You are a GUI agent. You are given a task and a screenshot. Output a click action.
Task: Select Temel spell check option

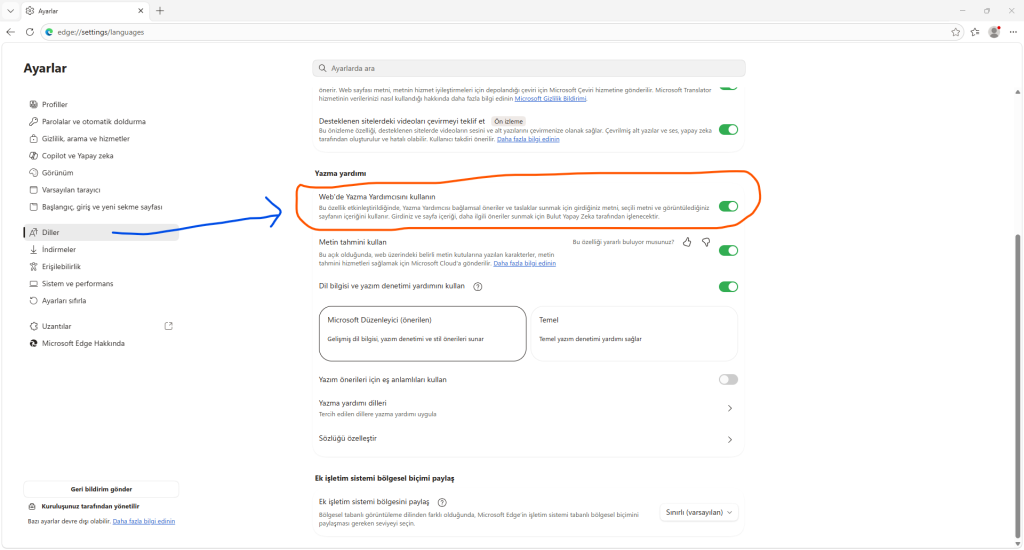634,333
